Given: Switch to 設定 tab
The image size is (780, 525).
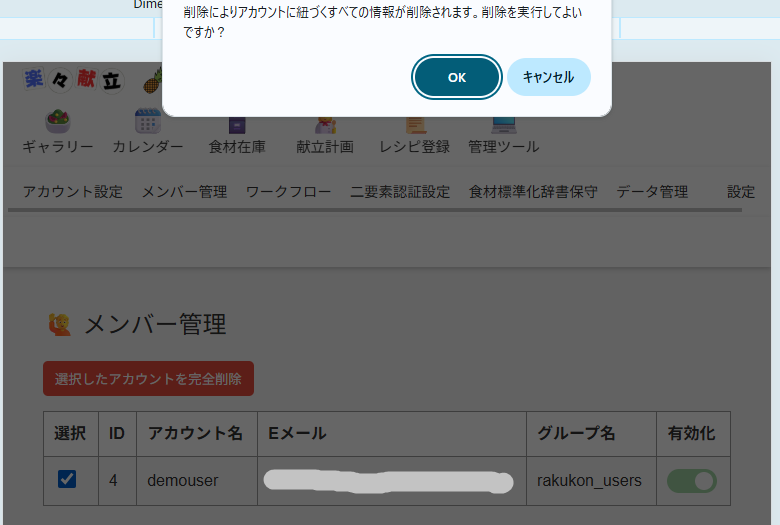Looking at the screenshot, I should (741, 192).
